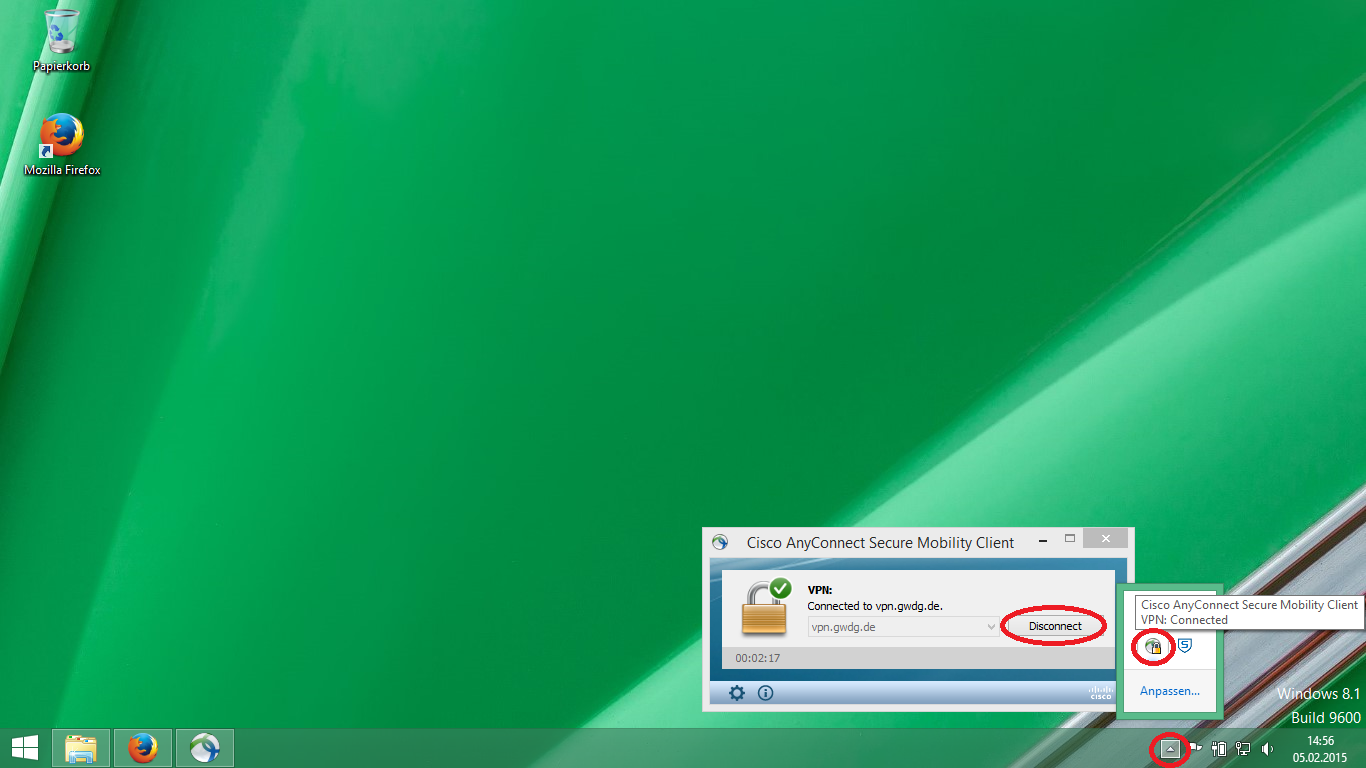
Task: Select the Mozilla Firefox desktop shortcut
Action: click(62, 145)
